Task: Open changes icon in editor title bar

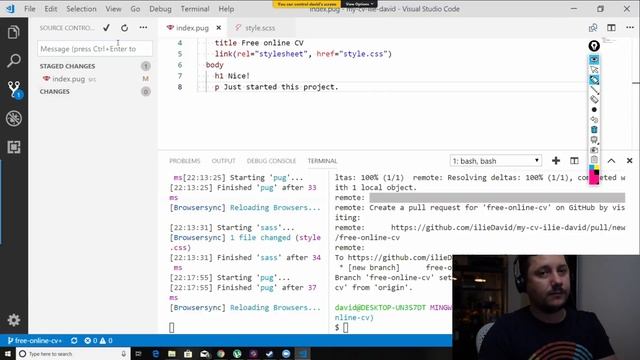Action: pyautogui.click(x=593, y=28)
